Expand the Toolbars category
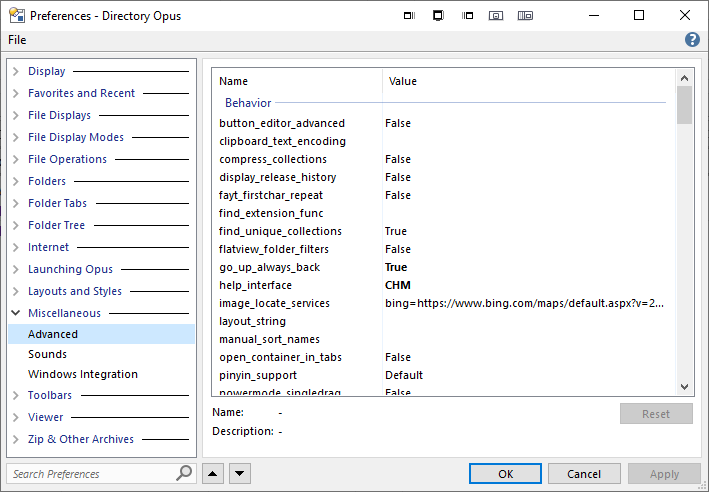The height and width of the screenshot is (492, 709). coord(16,395)
